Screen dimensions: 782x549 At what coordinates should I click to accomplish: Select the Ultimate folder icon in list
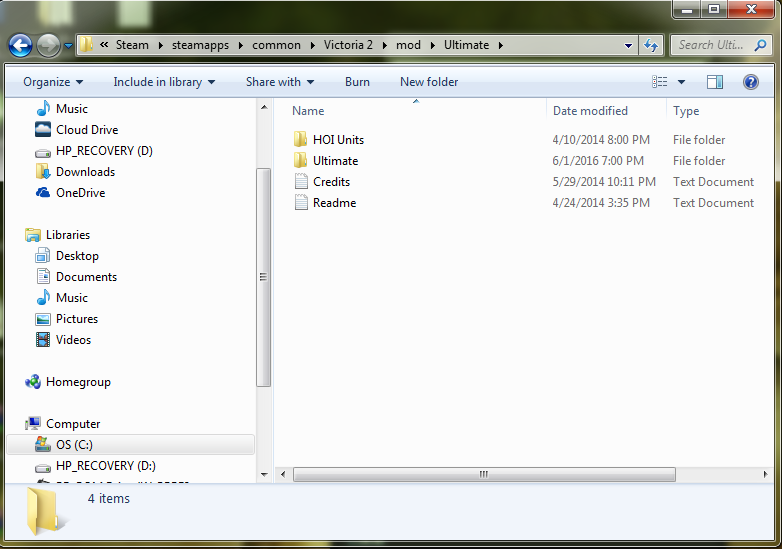[x=301, y=161]
